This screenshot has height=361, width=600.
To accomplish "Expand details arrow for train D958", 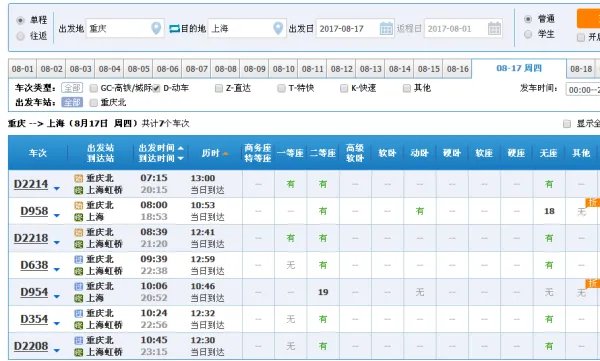I will pos(57,216).
